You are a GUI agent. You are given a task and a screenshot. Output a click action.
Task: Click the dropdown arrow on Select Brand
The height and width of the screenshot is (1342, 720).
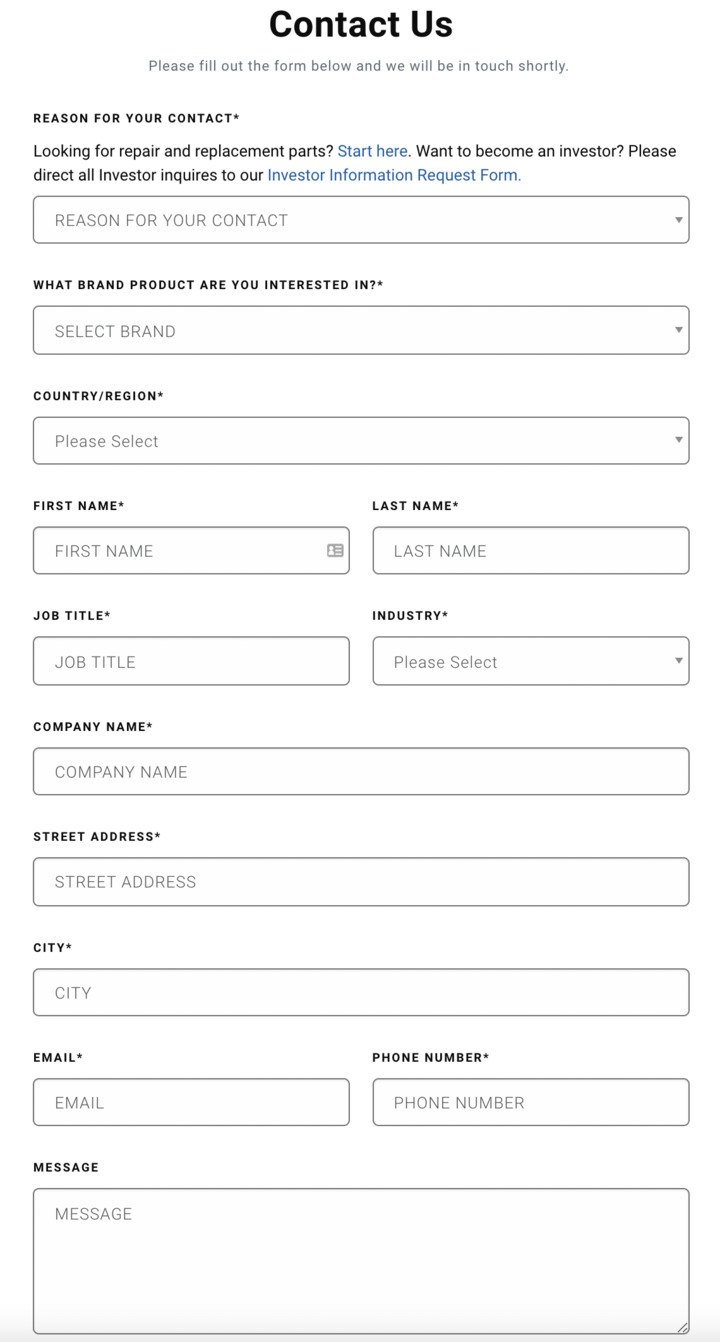pyautogui.click(x=679, y=329)
